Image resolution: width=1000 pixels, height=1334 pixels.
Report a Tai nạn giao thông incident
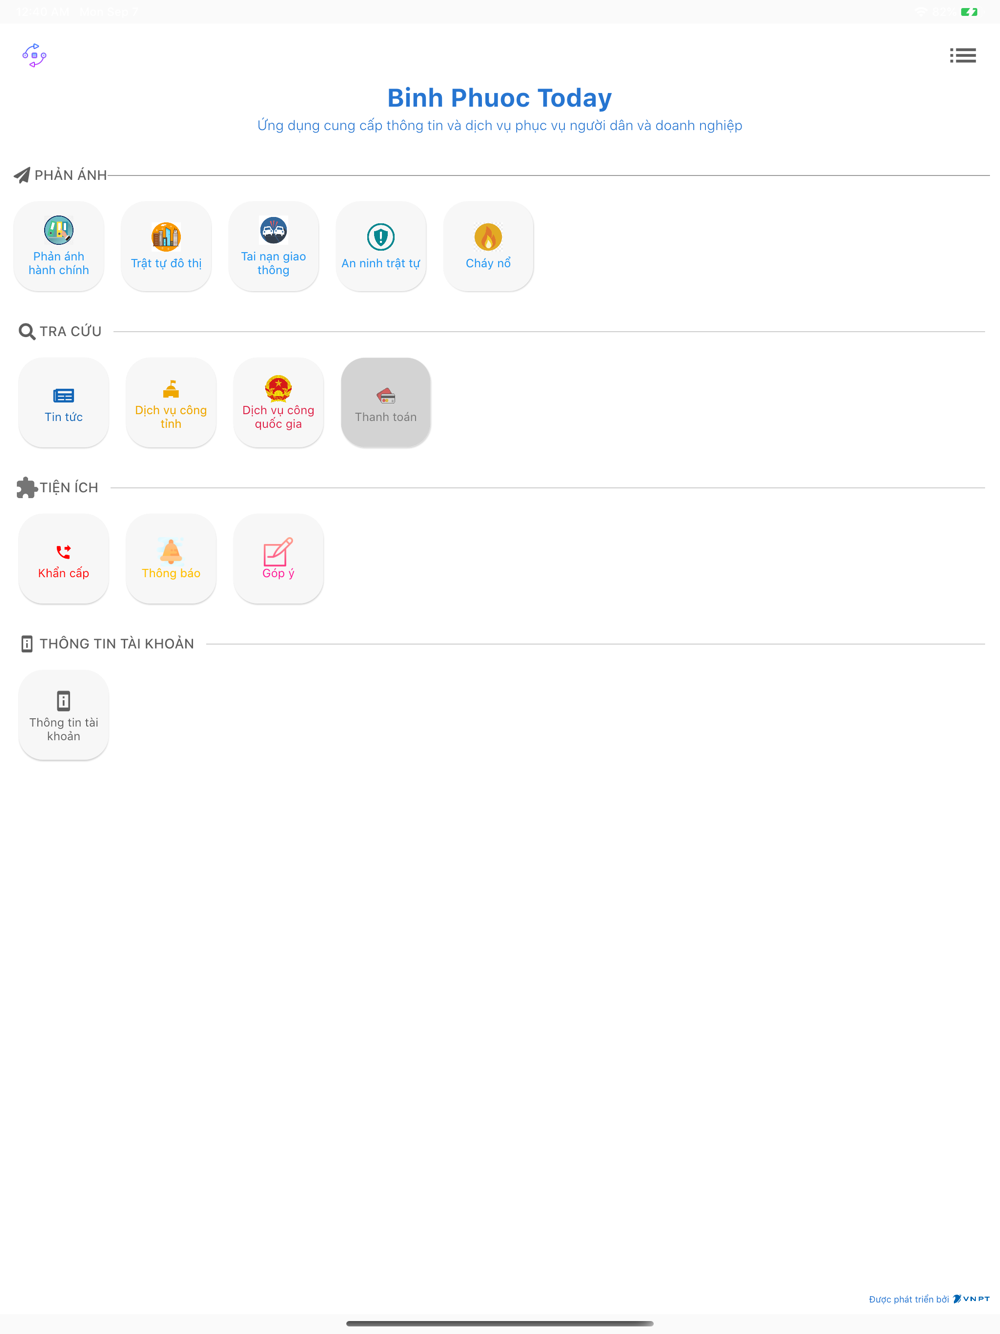[273, 246]
